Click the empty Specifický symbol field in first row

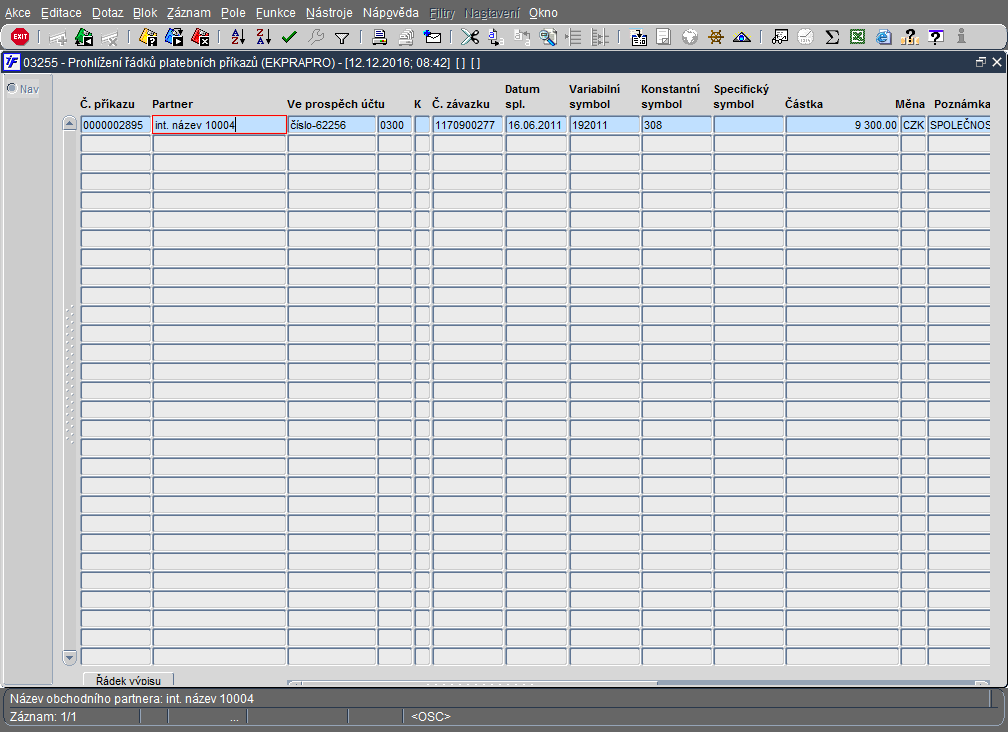click(748, 125)
